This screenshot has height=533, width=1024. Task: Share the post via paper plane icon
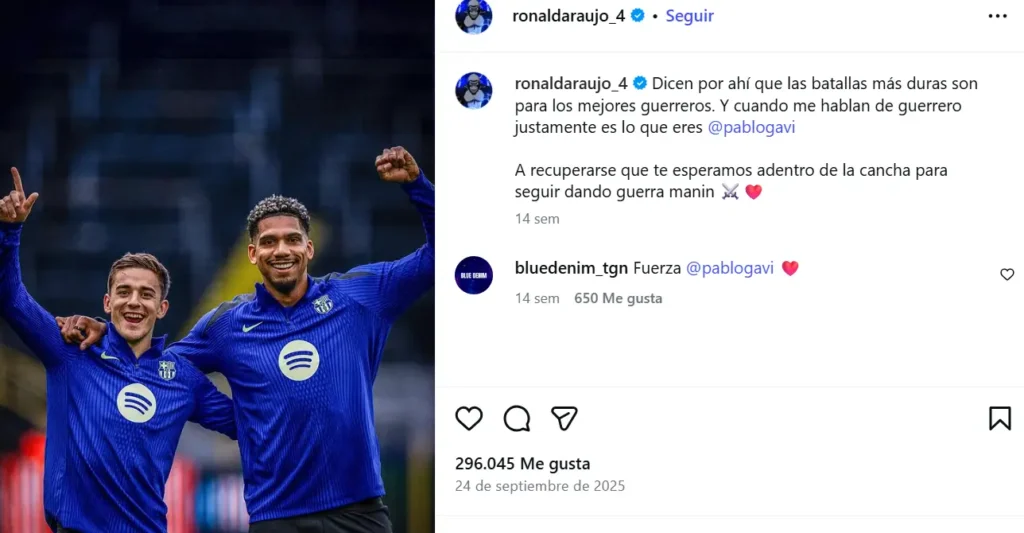tap(564, 419)
